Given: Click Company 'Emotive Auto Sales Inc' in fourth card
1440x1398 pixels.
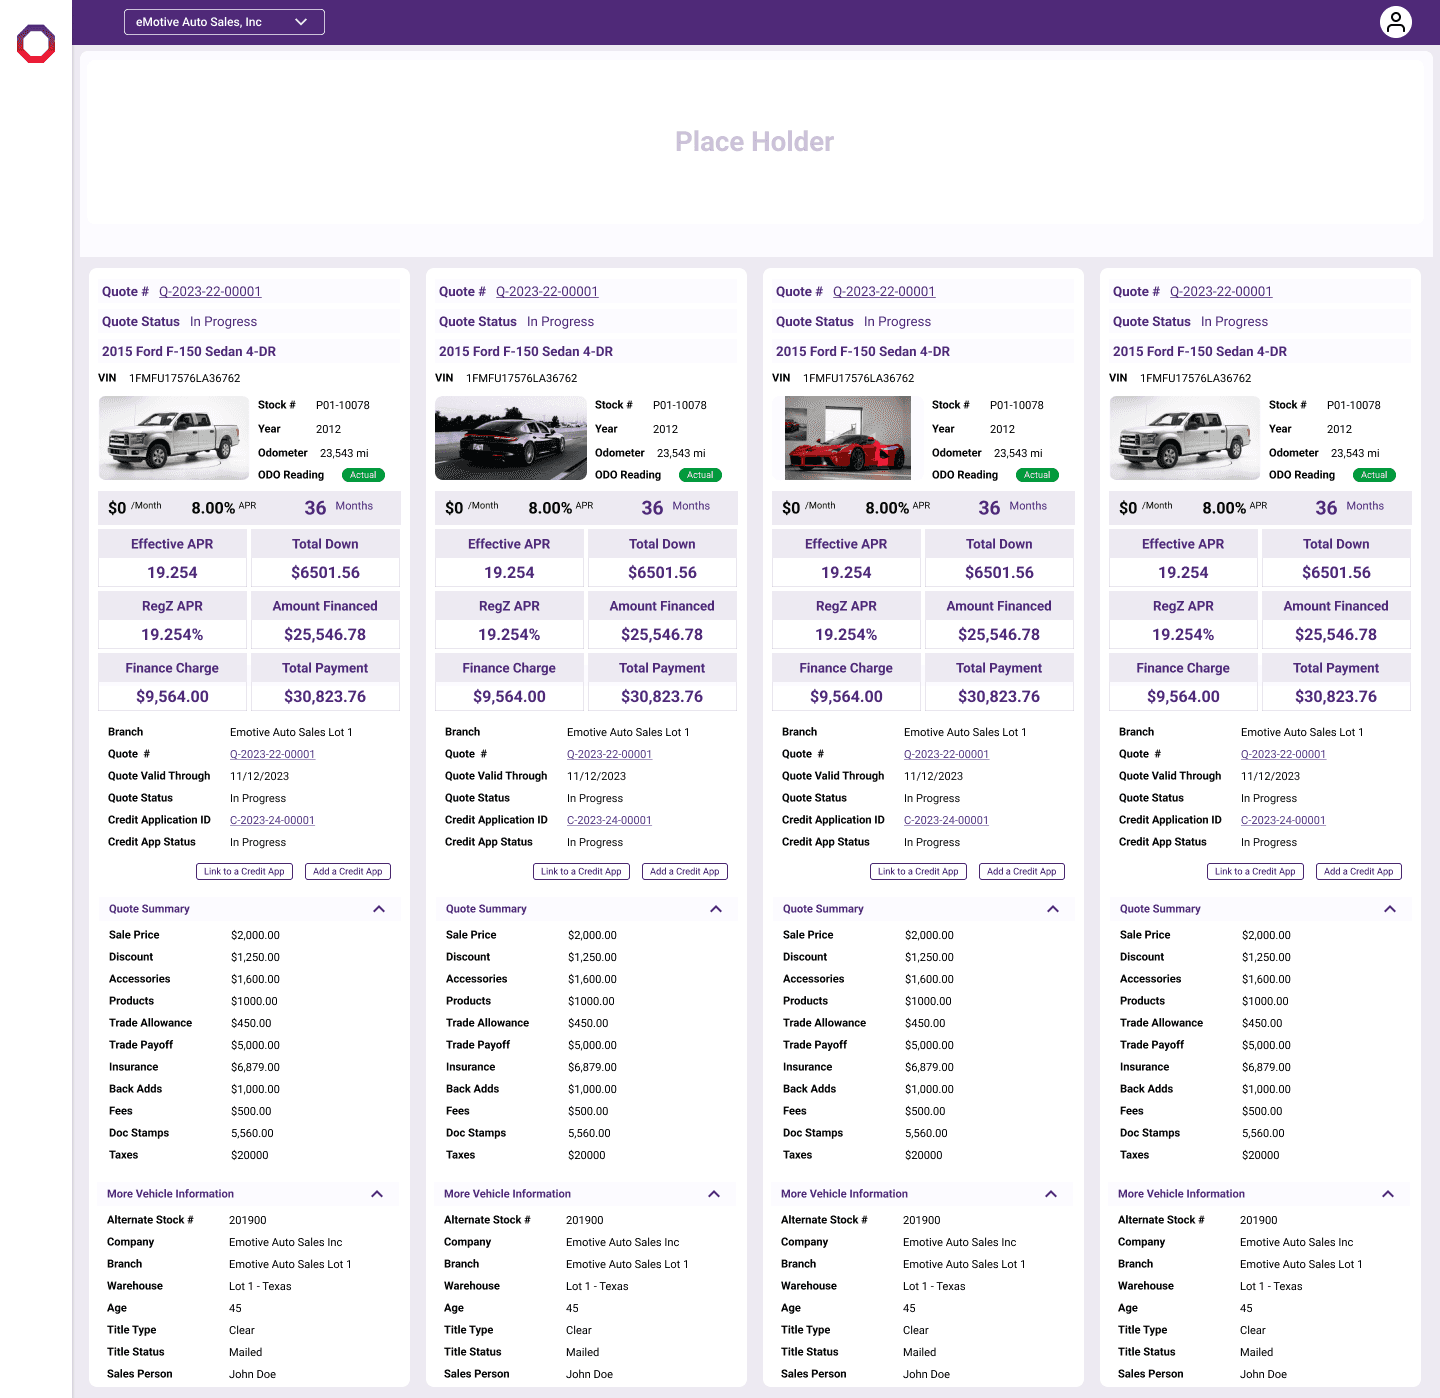Looking at the screenshot, I should [1296, 1242].
